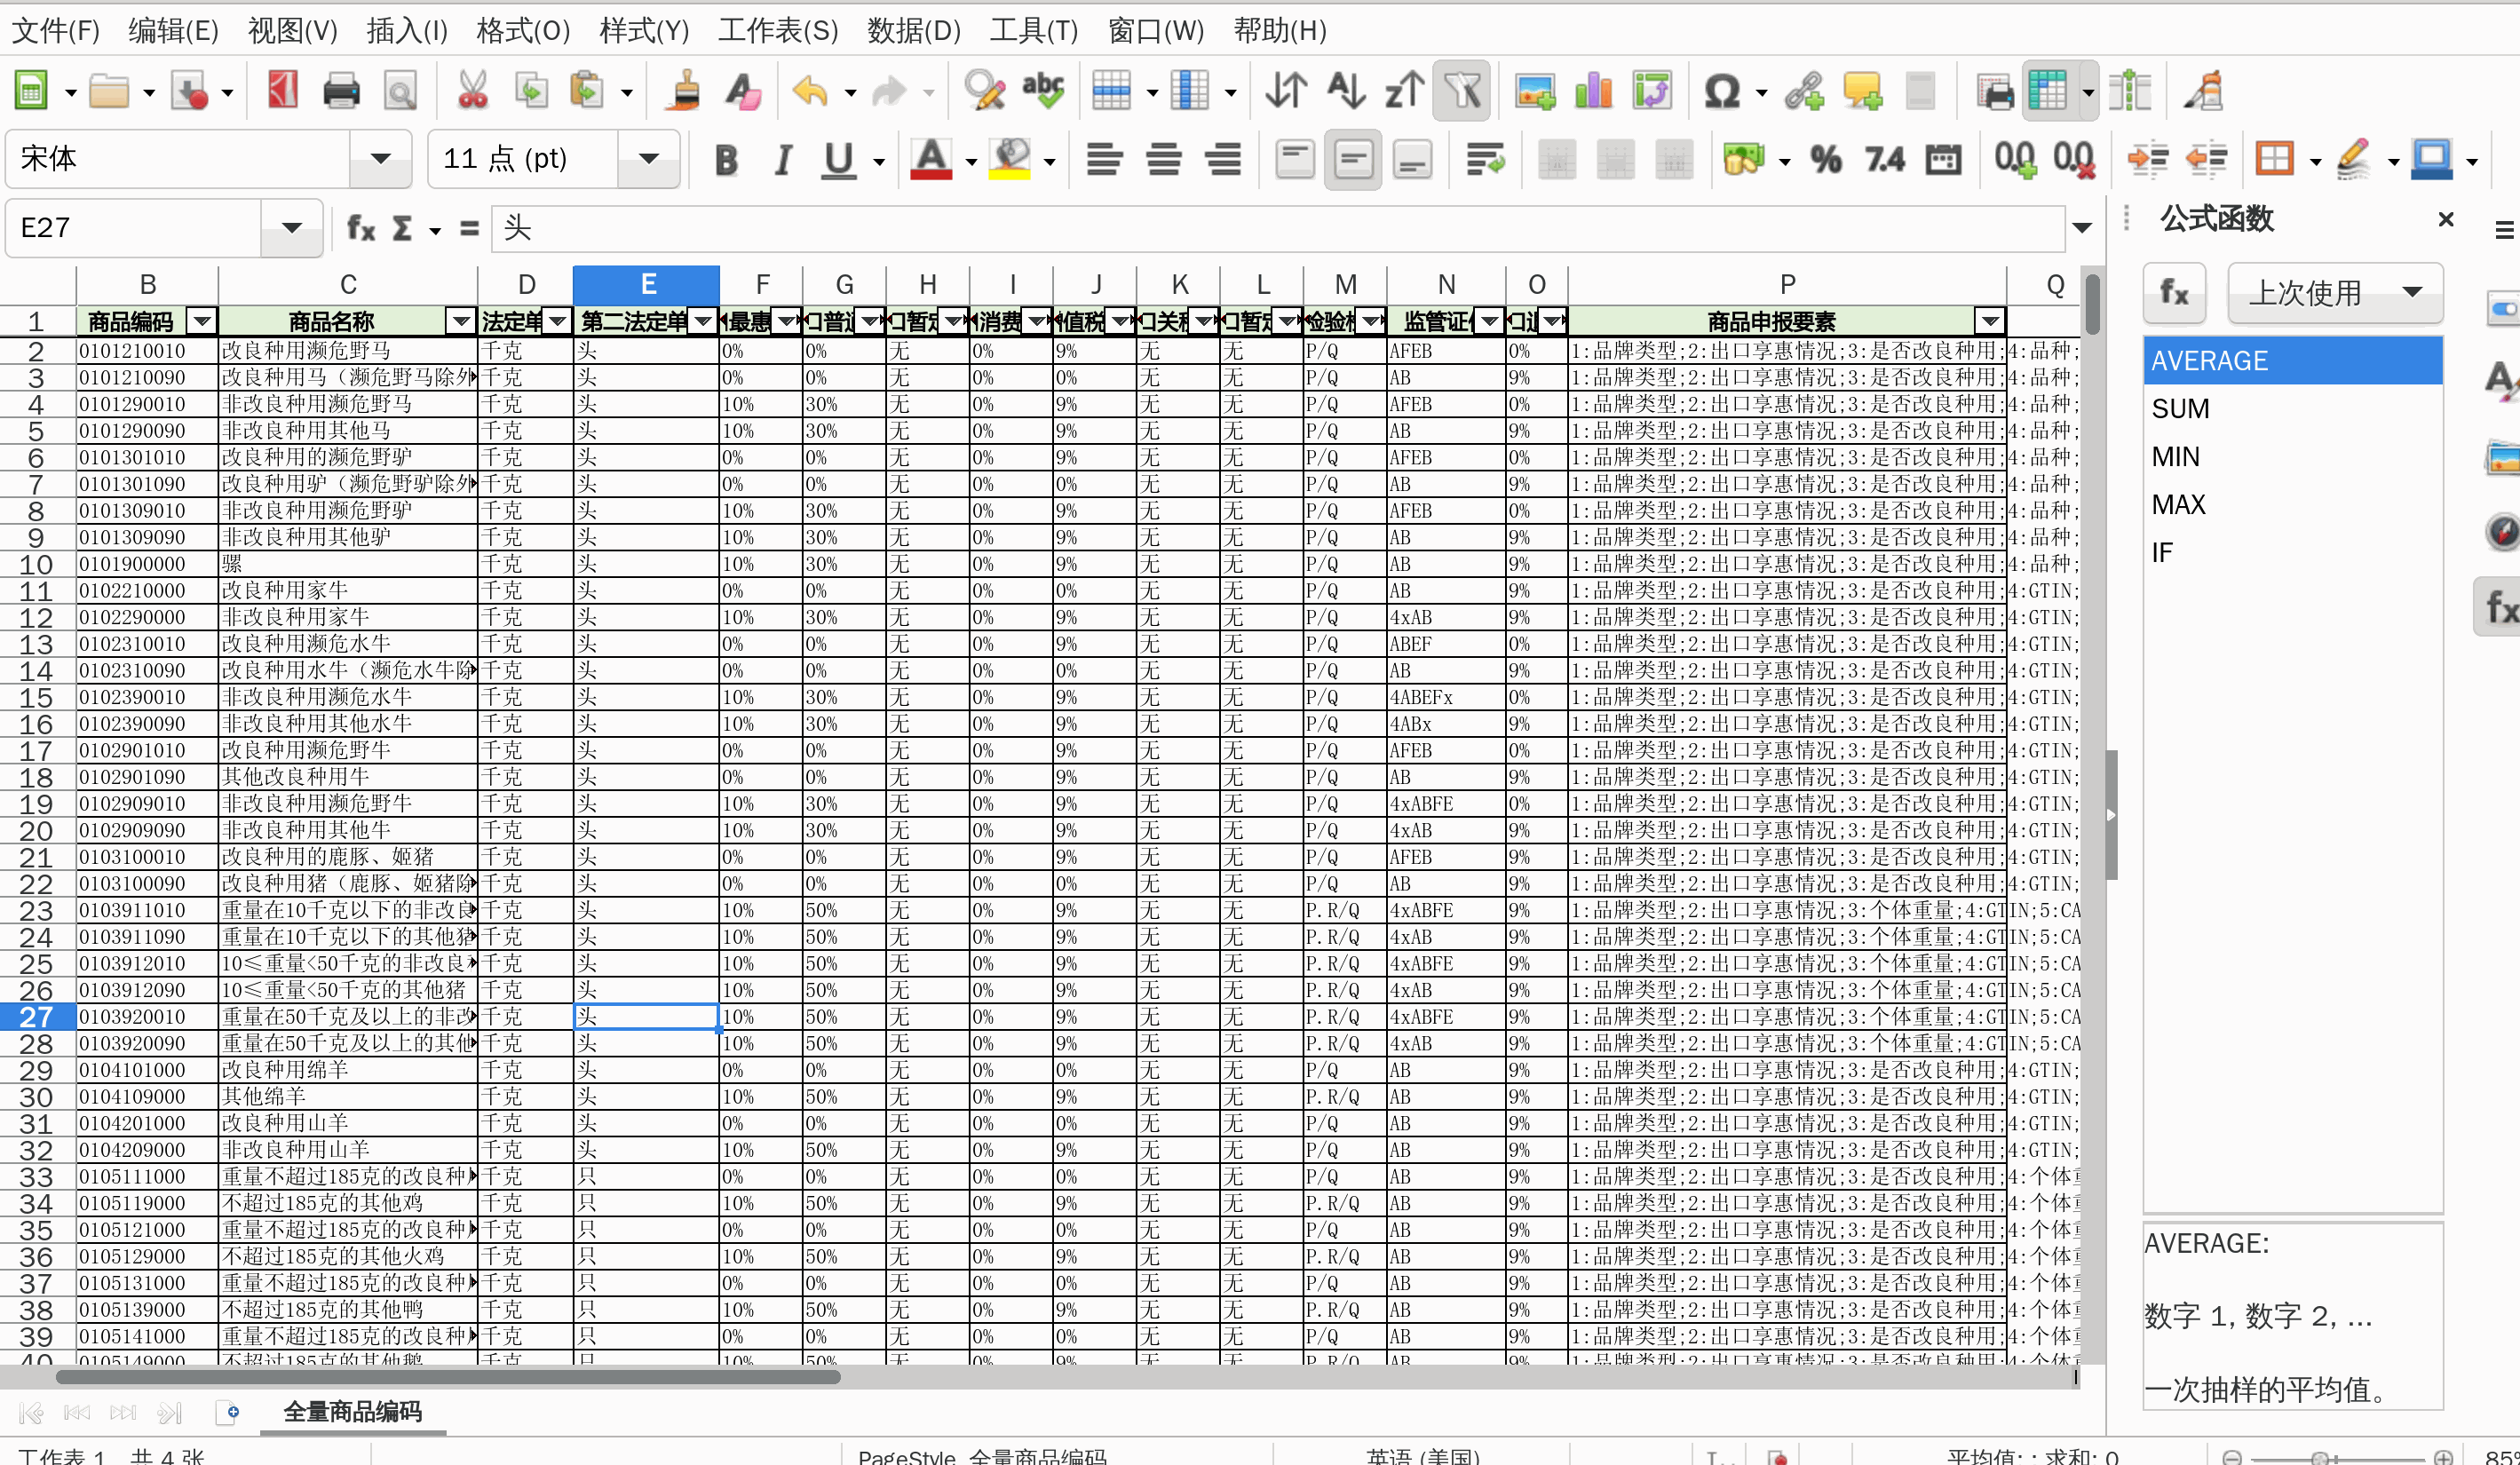Screen dimensions: 2520x1465
Task: Open the 数据(D) menu
Action: tap(913, 31)
